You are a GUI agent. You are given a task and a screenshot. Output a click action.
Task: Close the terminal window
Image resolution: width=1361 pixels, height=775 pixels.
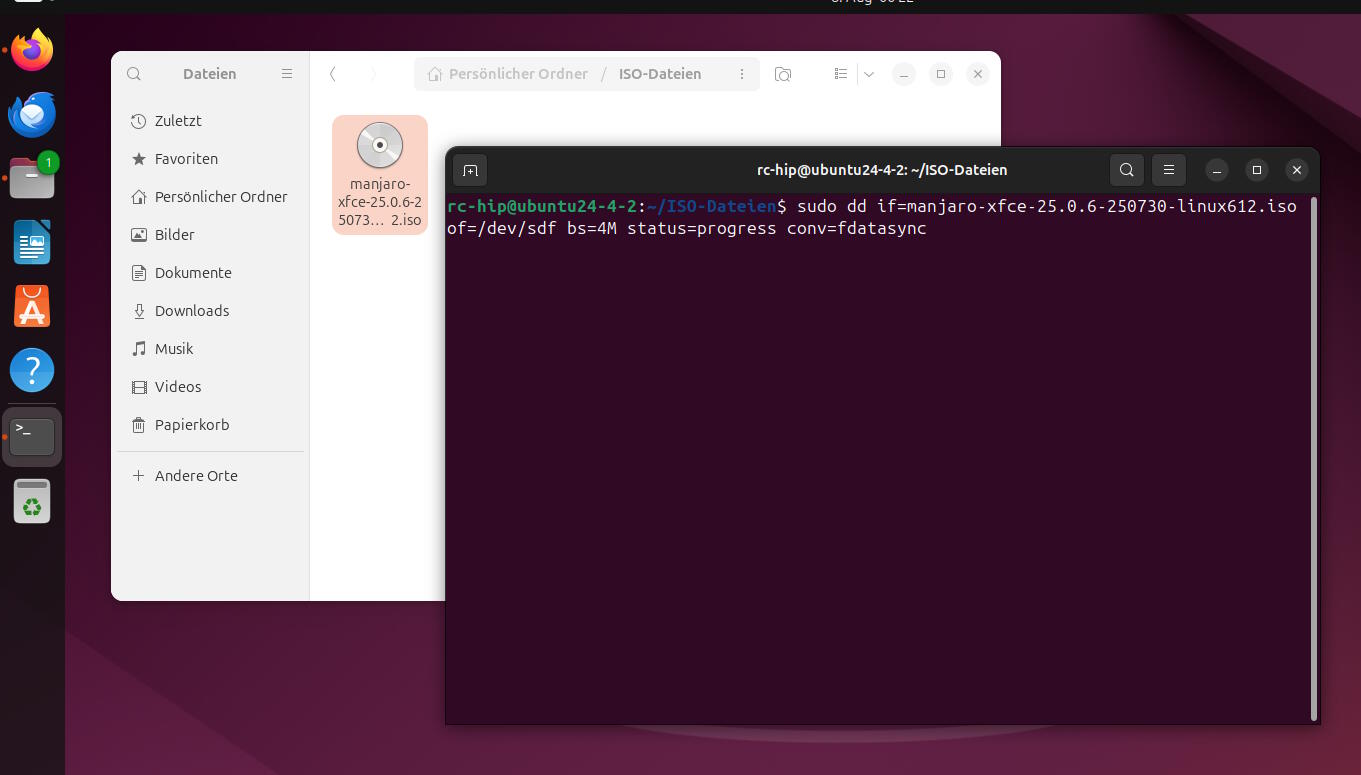1297,170
